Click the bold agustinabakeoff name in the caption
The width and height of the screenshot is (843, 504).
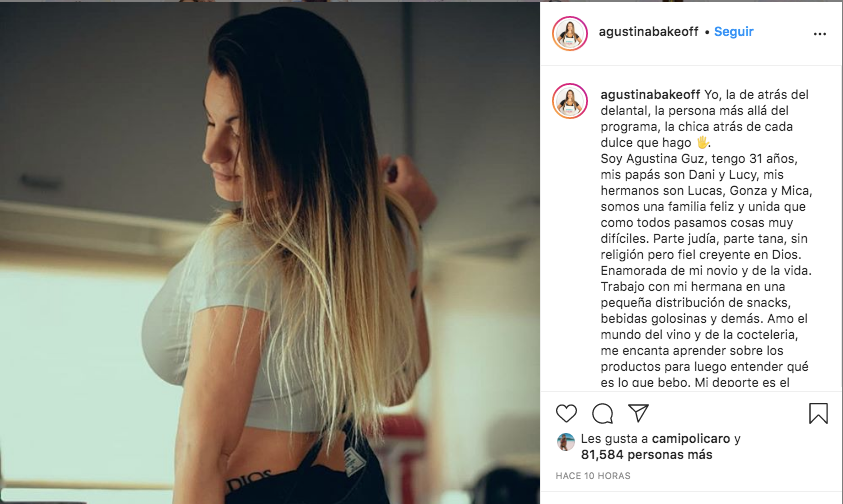tap(650, 95)
